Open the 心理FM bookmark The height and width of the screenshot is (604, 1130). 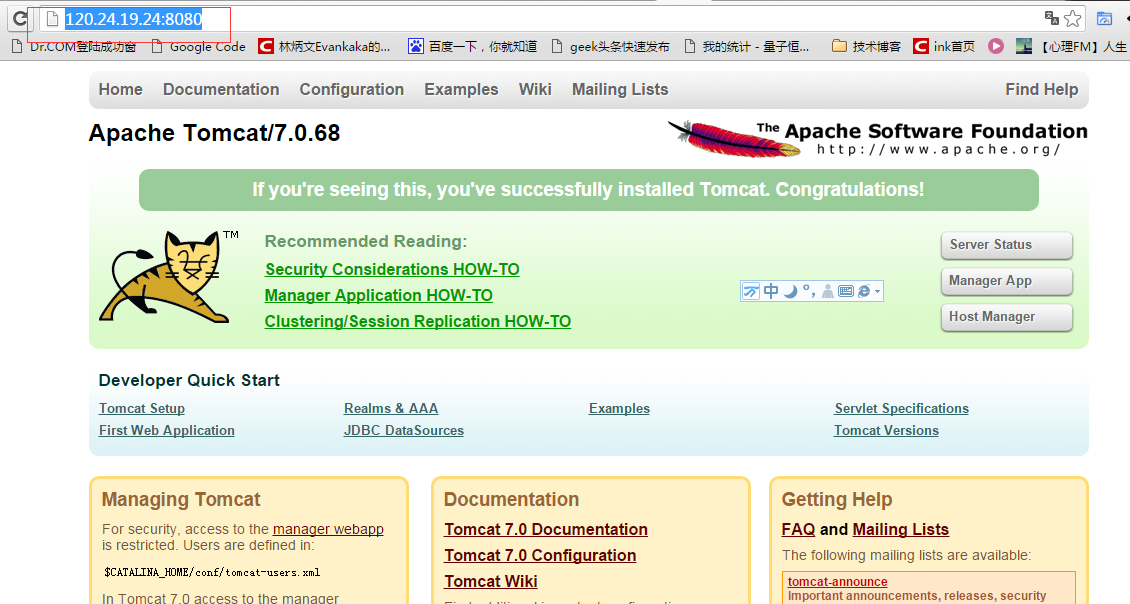pyautogui.click(x=1072, y=47)
